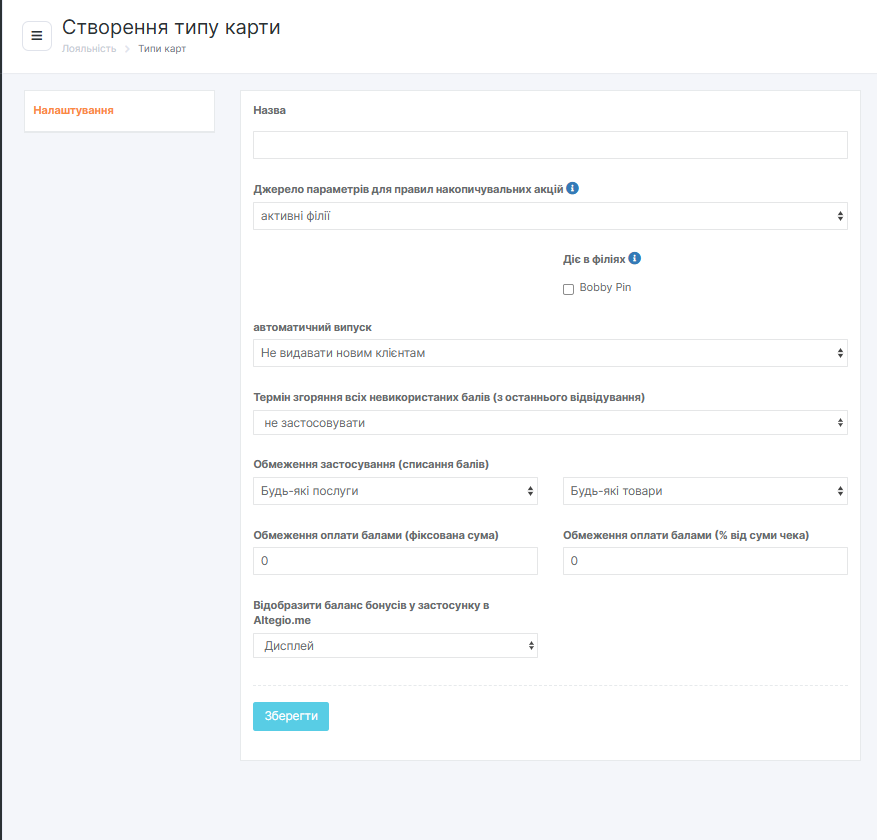The width and height of the screenshot is (877, 840).
Task: Click the percent of check limit field
Action: pos(705,562)
